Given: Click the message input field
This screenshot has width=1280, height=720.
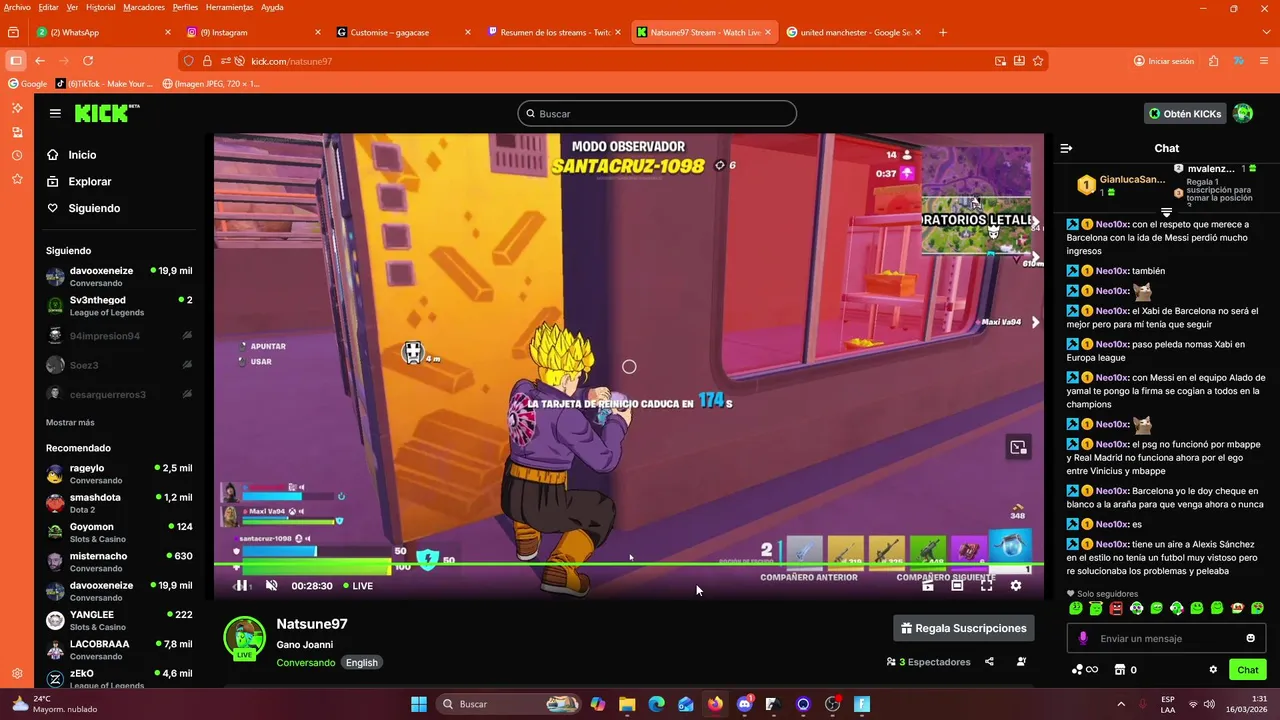Looking at the screenshot, I should pos(1166,638).
